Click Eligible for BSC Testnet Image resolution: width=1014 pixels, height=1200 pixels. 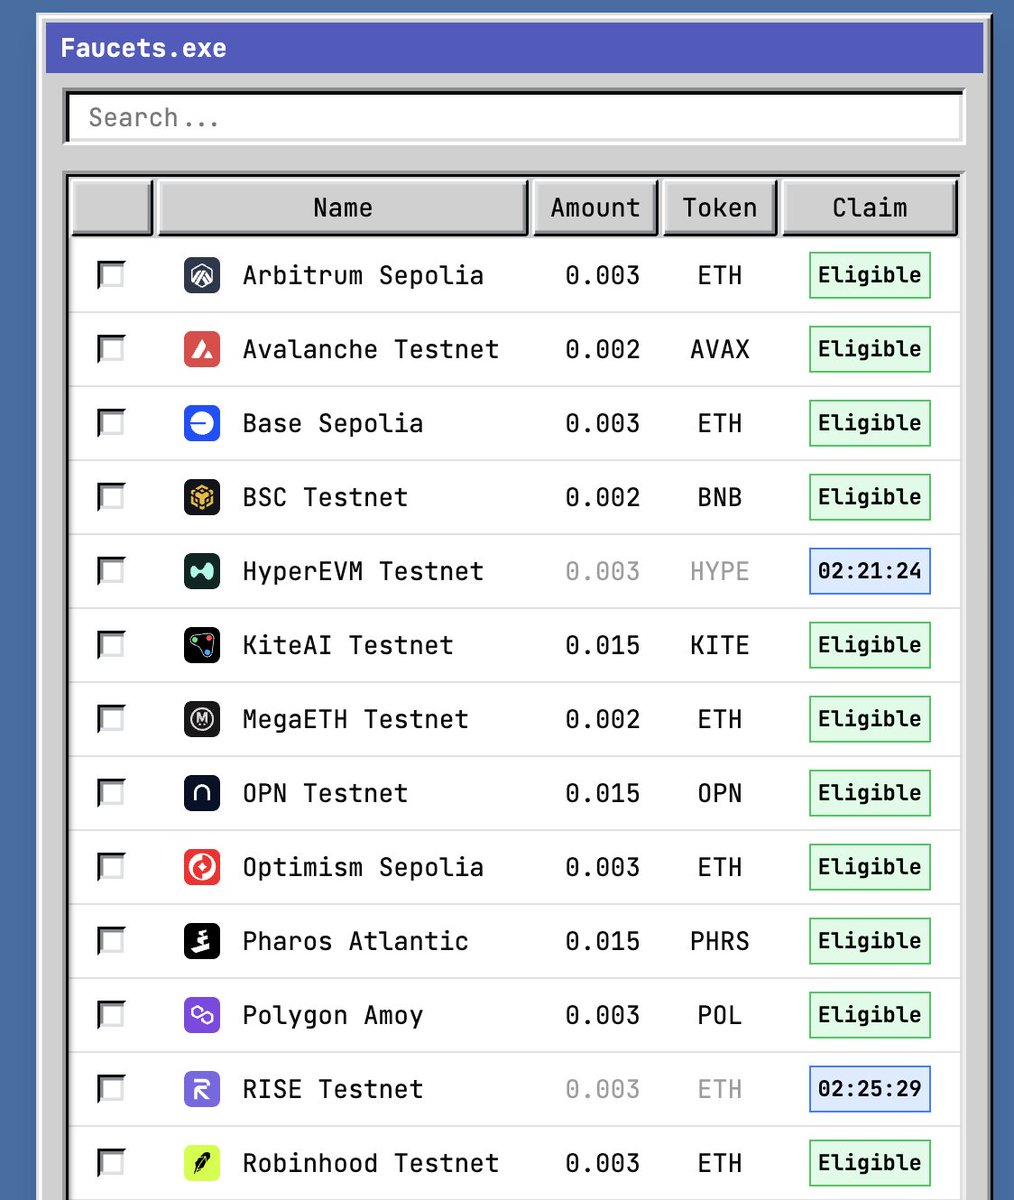click(x=870, y=497)
